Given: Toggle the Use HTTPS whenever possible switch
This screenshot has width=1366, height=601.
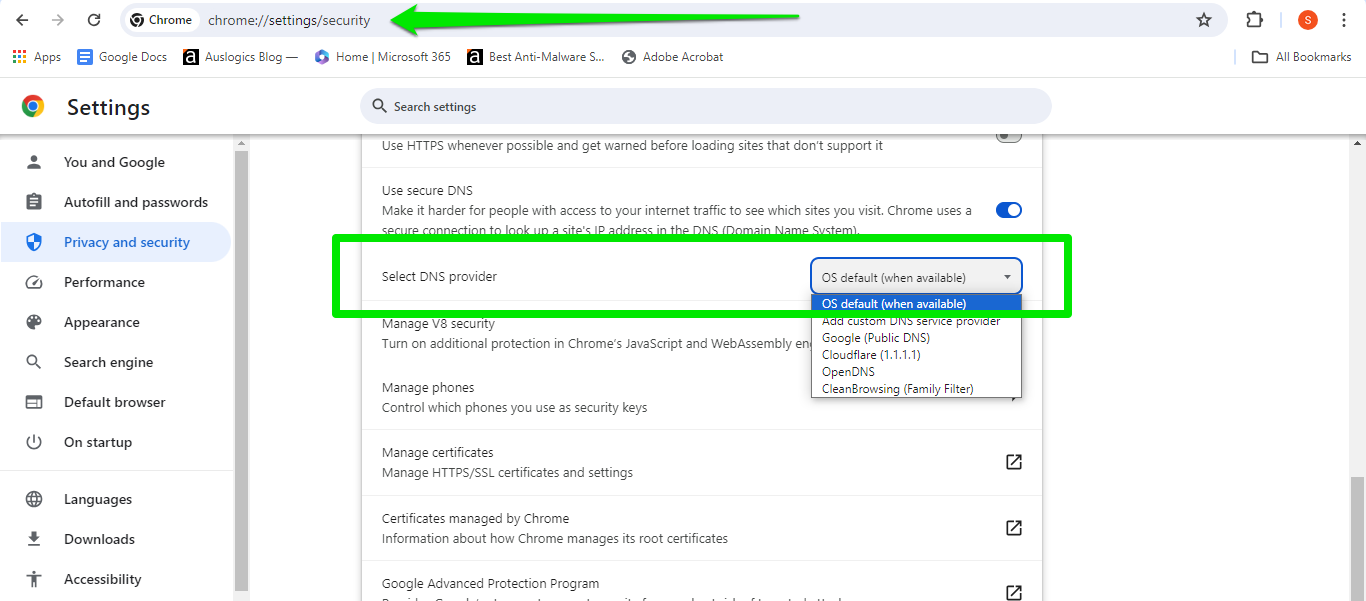Looking at the screenshot, I should [1009, 136].
